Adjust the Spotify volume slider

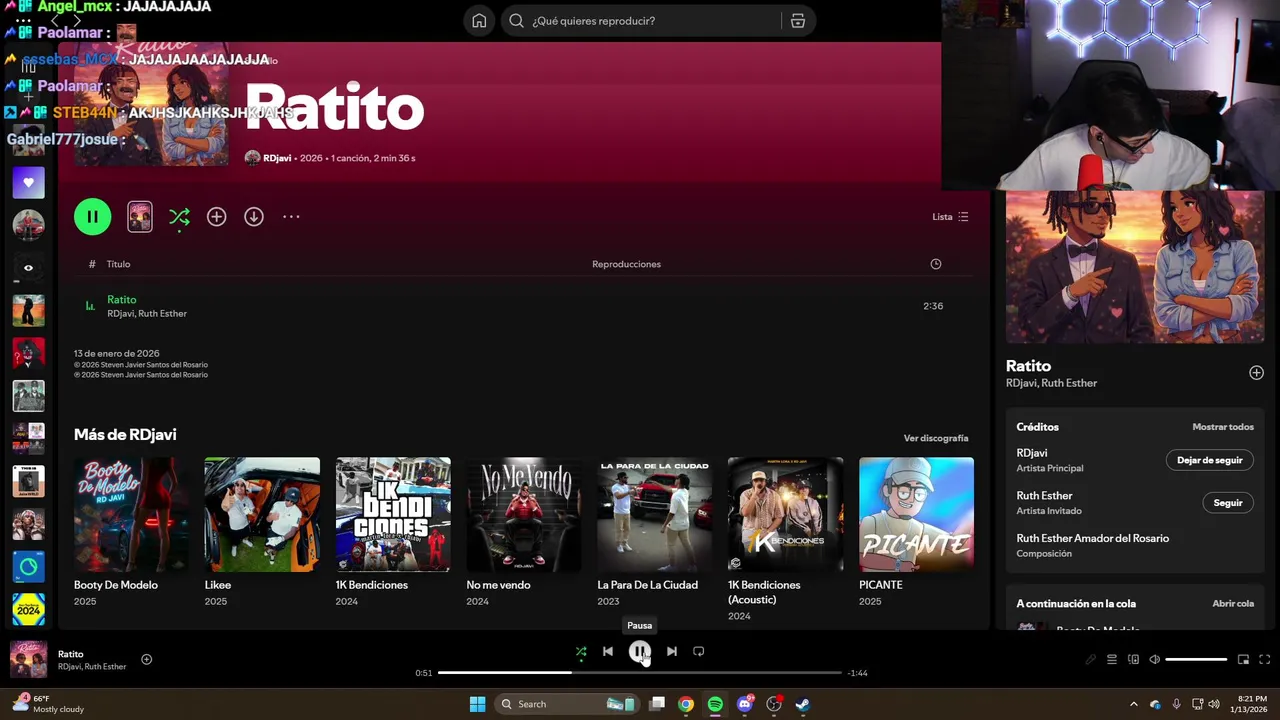tap(1196, 660)
